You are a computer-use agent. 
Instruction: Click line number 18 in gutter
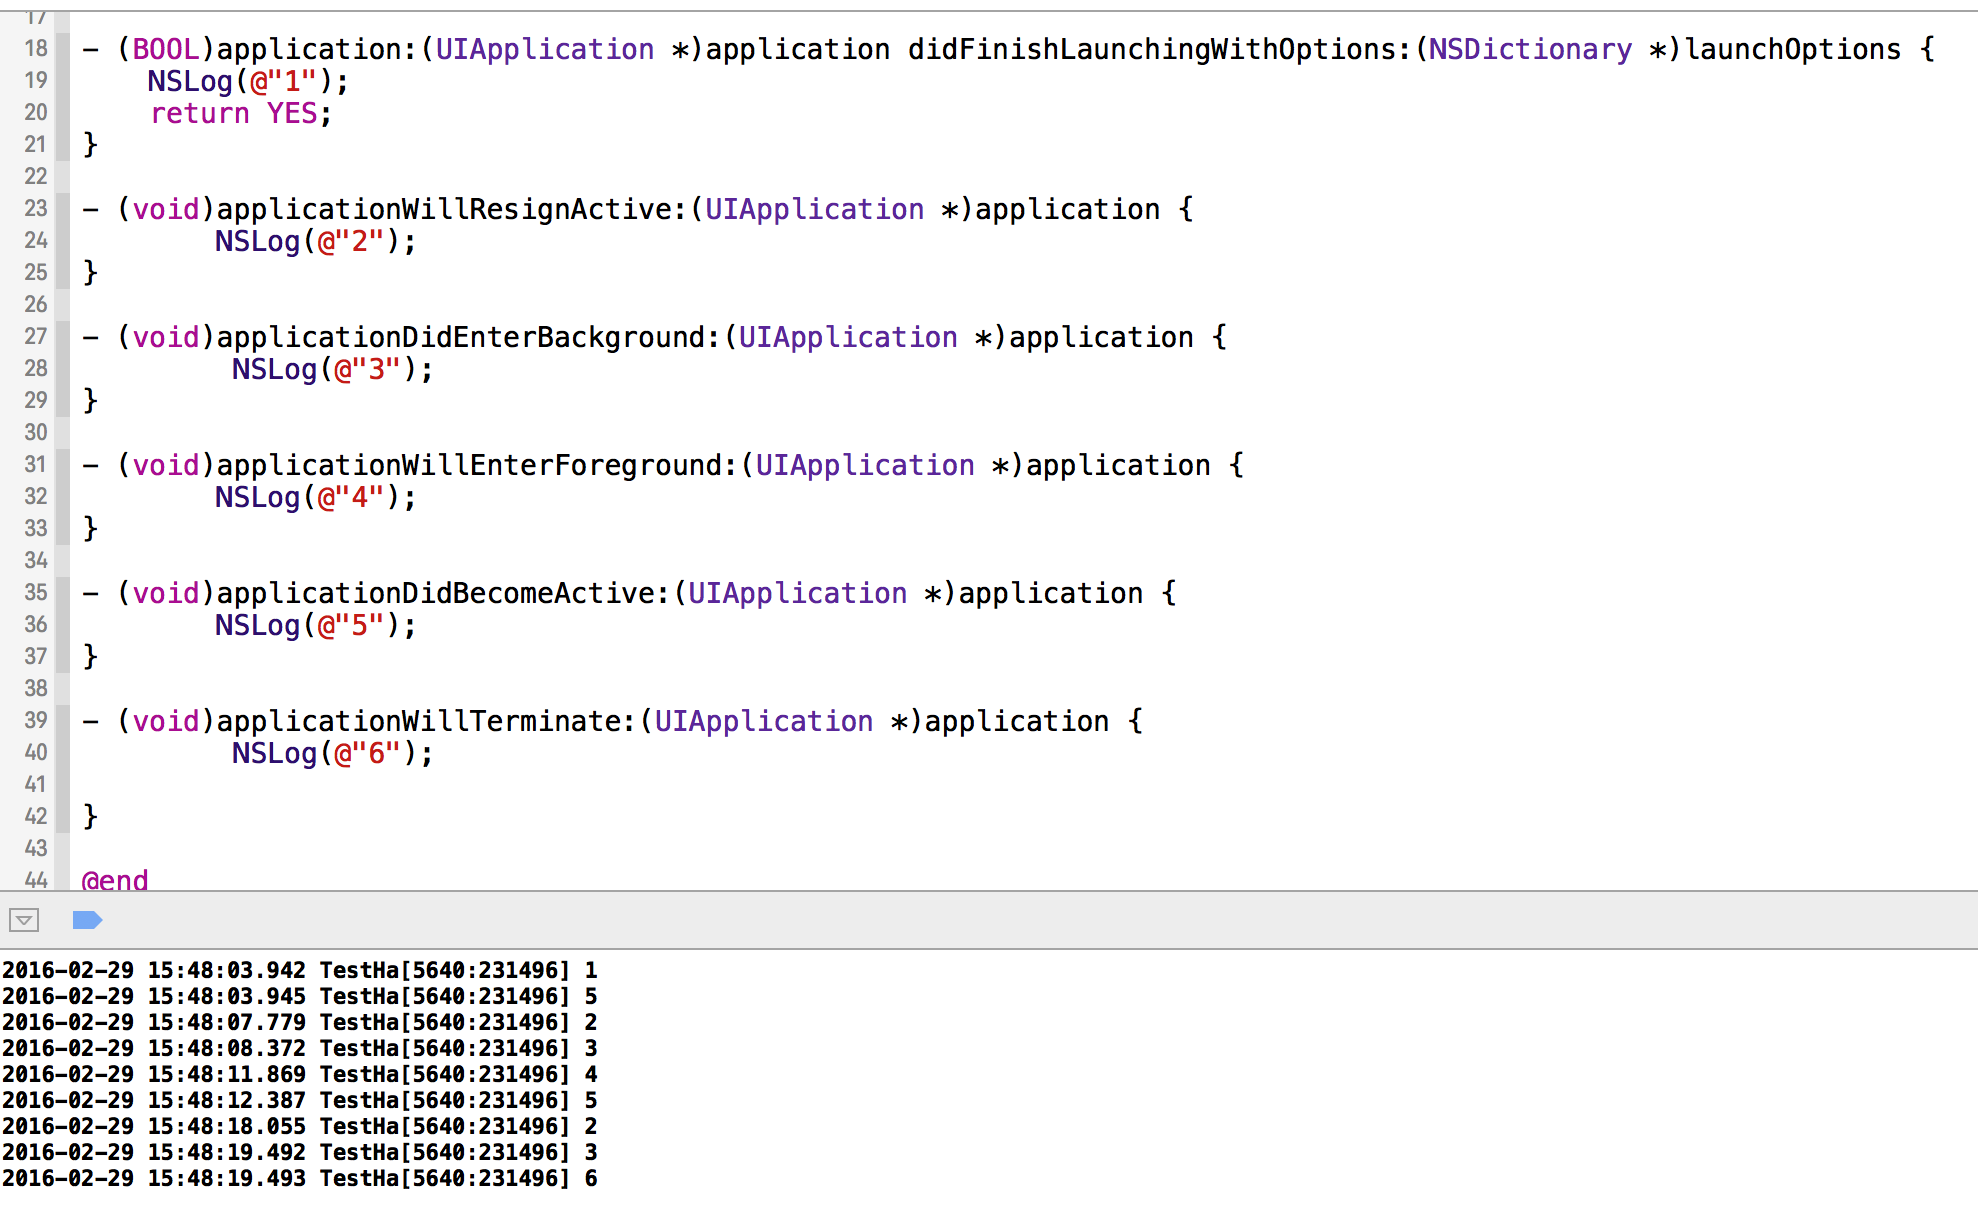click(x=36, y=48)
